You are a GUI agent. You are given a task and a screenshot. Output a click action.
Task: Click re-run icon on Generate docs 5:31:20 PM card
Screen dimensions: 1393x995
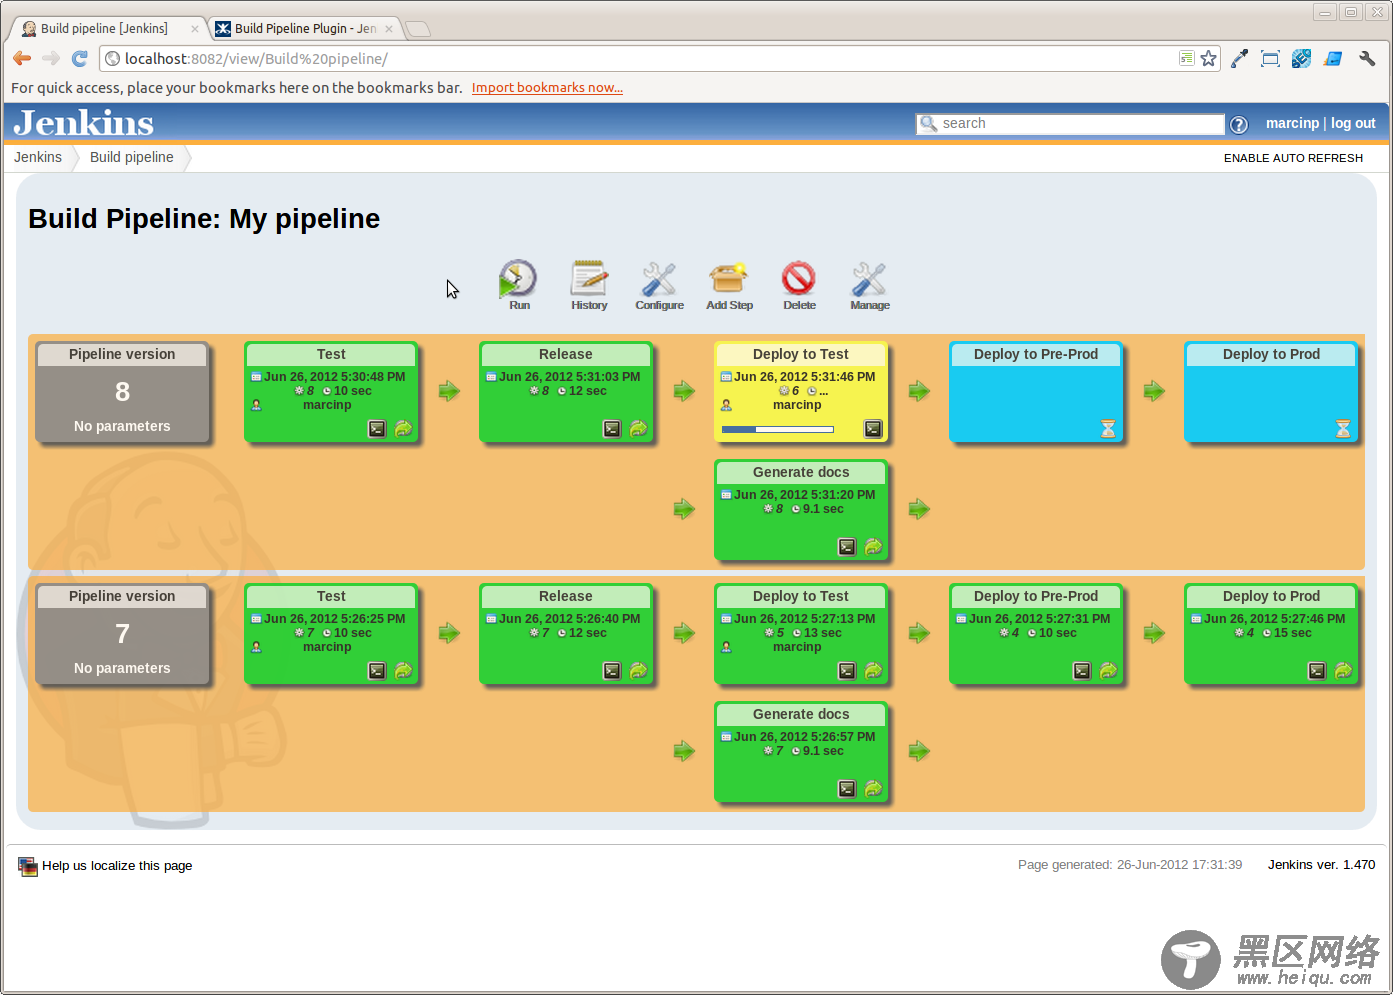click(x=873, y=547)
